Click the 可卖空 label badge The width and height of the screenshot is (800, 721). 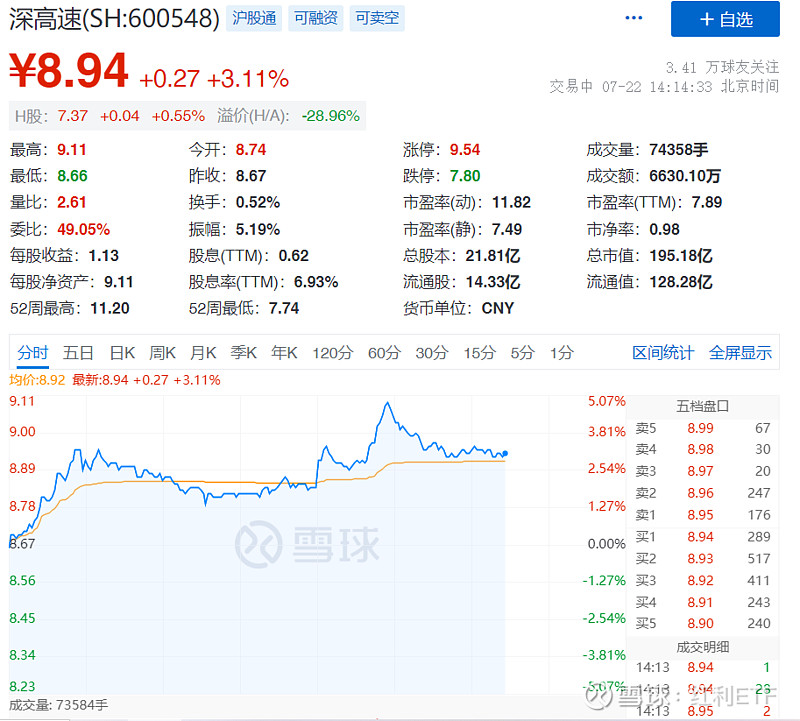[376, 18]
